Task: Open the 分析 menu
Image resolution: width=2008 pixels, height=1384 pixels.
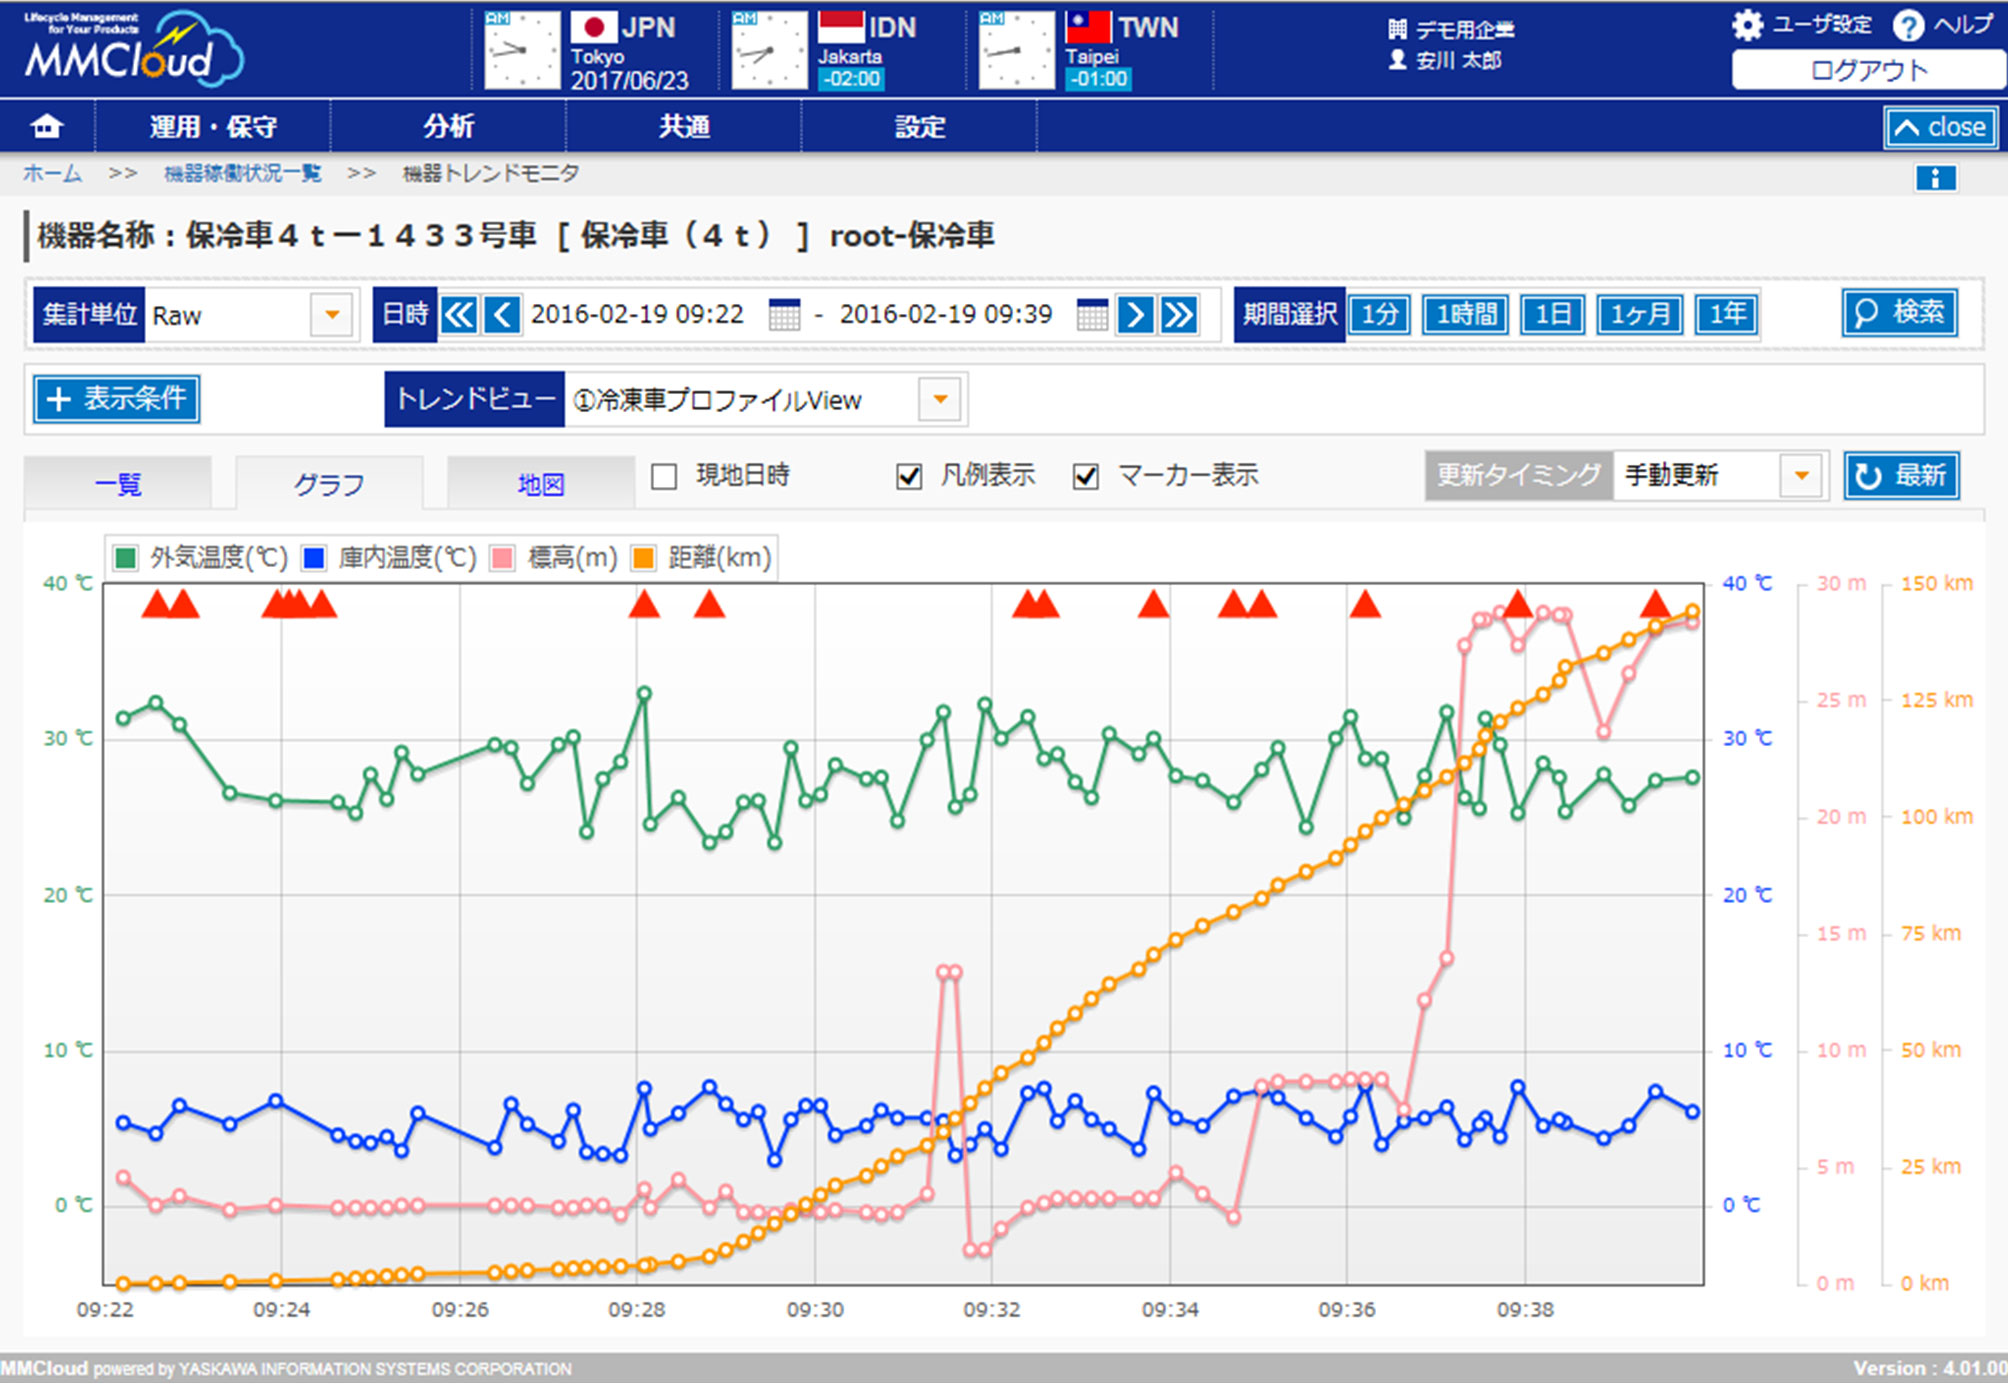Action: (448, 127)
